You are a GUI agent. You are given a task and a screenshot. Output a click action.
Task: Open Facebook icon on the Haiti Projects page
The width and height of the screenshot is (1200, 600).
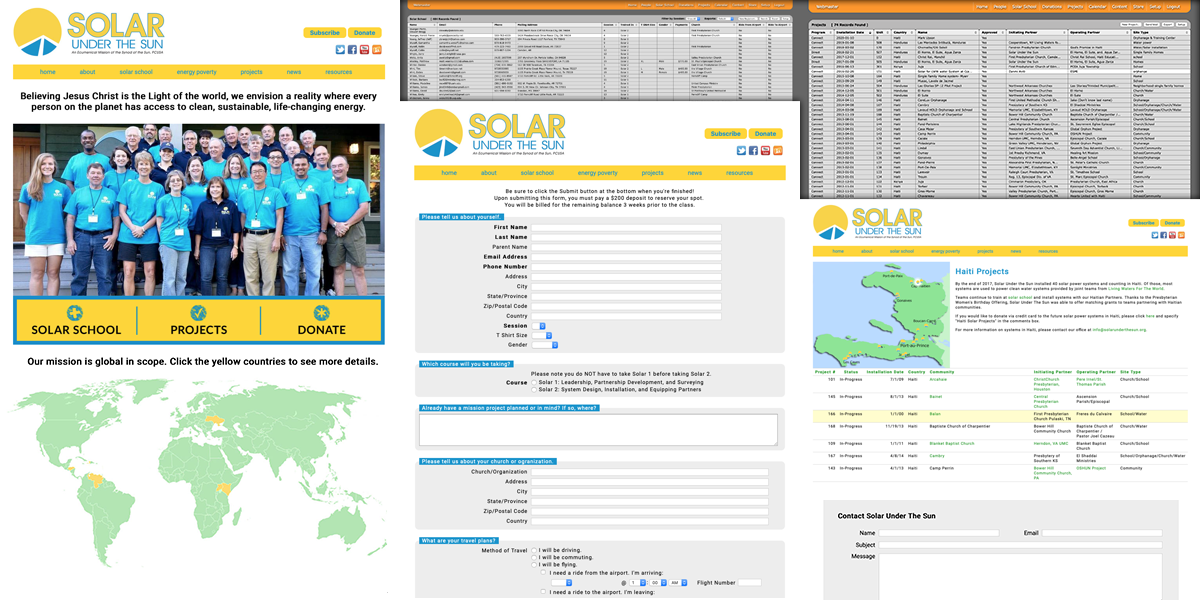pos(1164,235)
